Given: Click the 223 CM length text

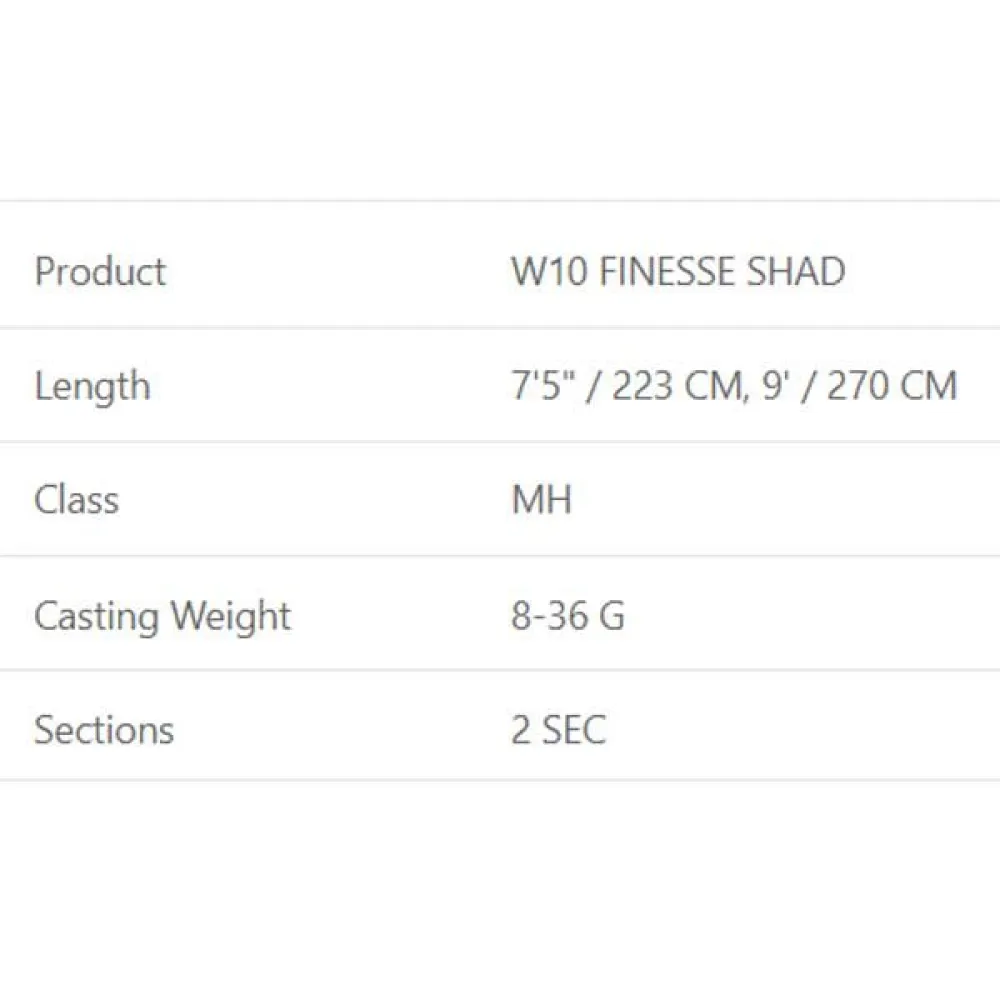Looking at the screenshot, I should coord(675,386).
